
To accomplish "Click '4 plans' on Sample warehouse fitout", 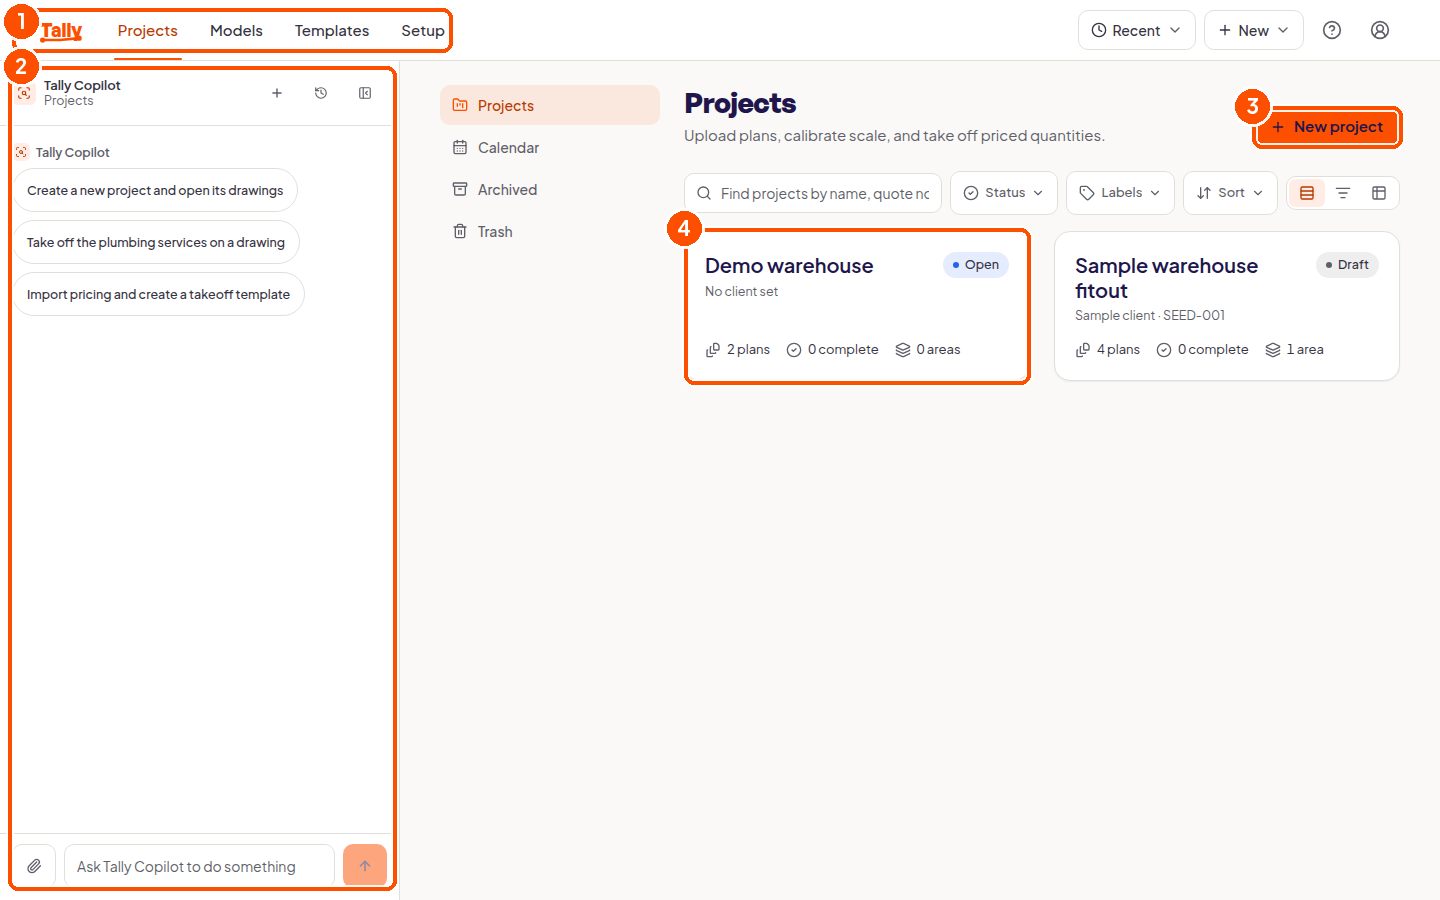I will tap(1108, 350).
